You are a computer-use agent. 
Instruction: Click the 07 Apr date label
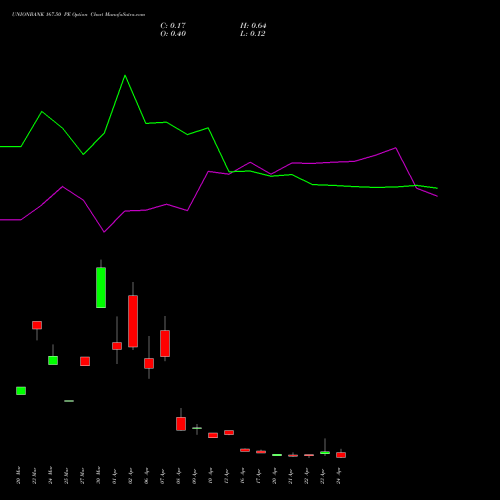tap(162, 475)
